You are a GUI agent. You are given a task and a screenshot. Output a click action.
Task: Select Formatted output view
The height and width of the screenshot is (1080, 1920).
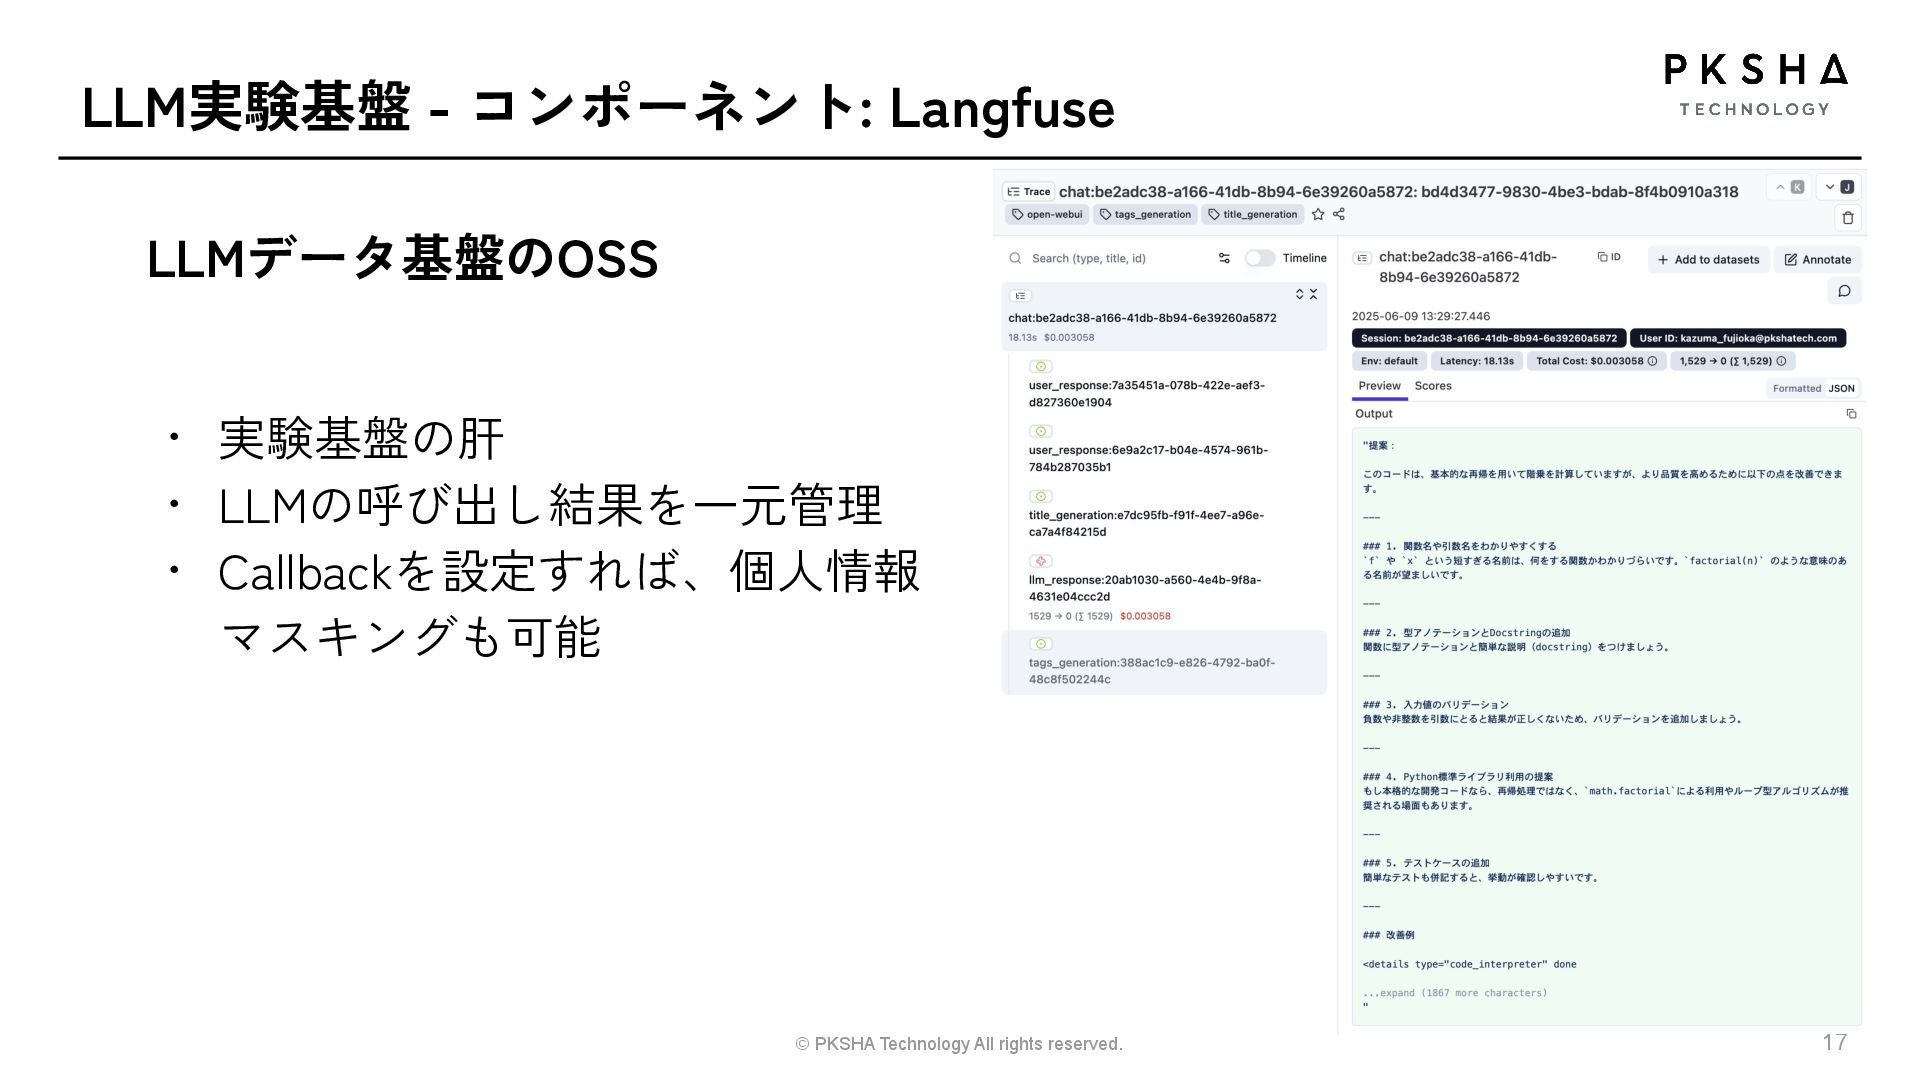[1796, 388]
